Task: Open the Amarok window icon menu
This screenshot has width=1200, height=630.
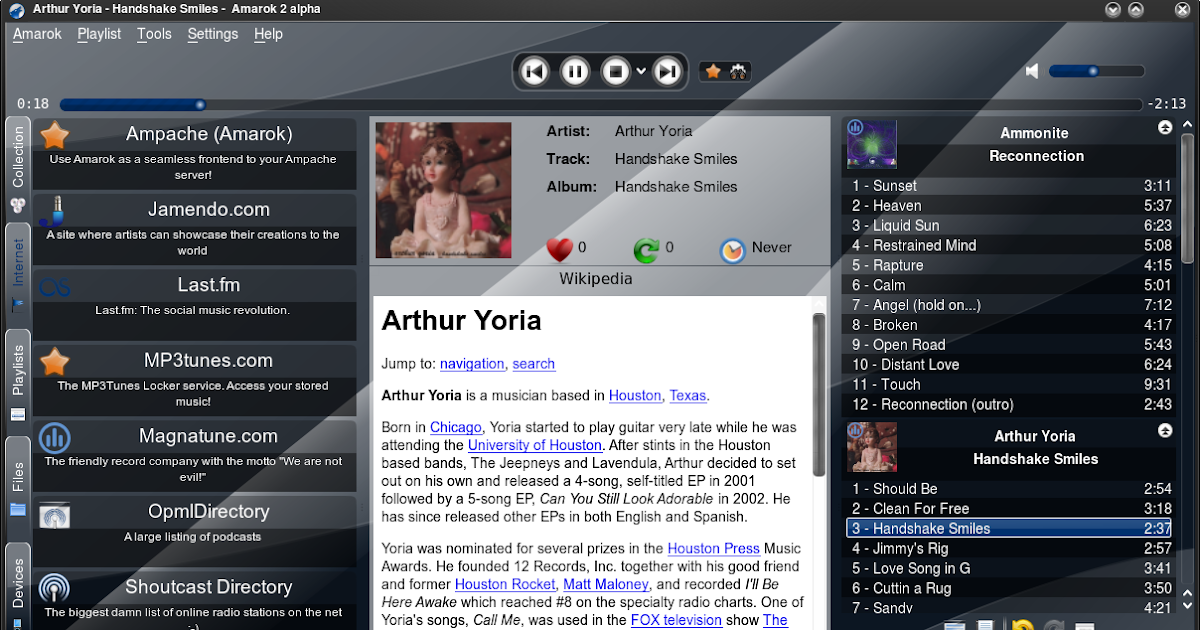Action: [x=16, y=10]
